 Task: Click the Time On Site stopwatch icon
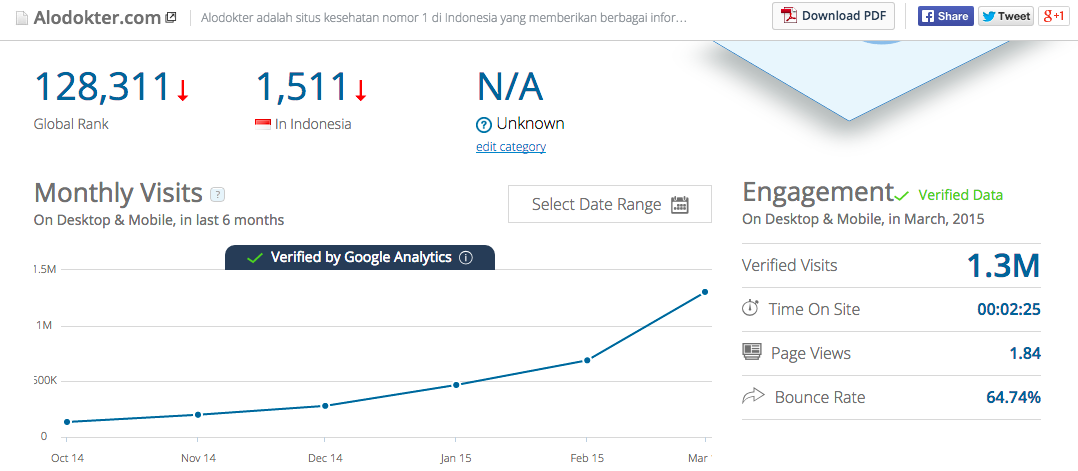[750, 308]
